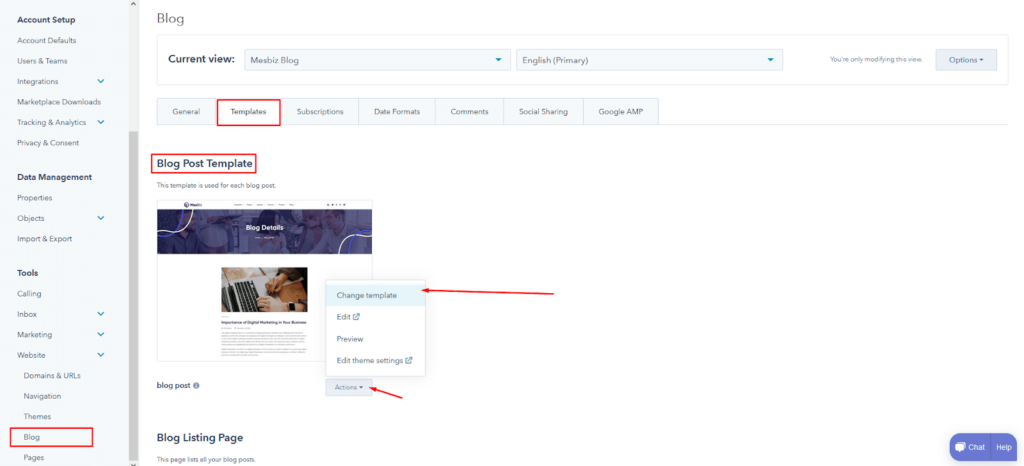Click external-link icon beside Edit theme settings

pos(409,360)
